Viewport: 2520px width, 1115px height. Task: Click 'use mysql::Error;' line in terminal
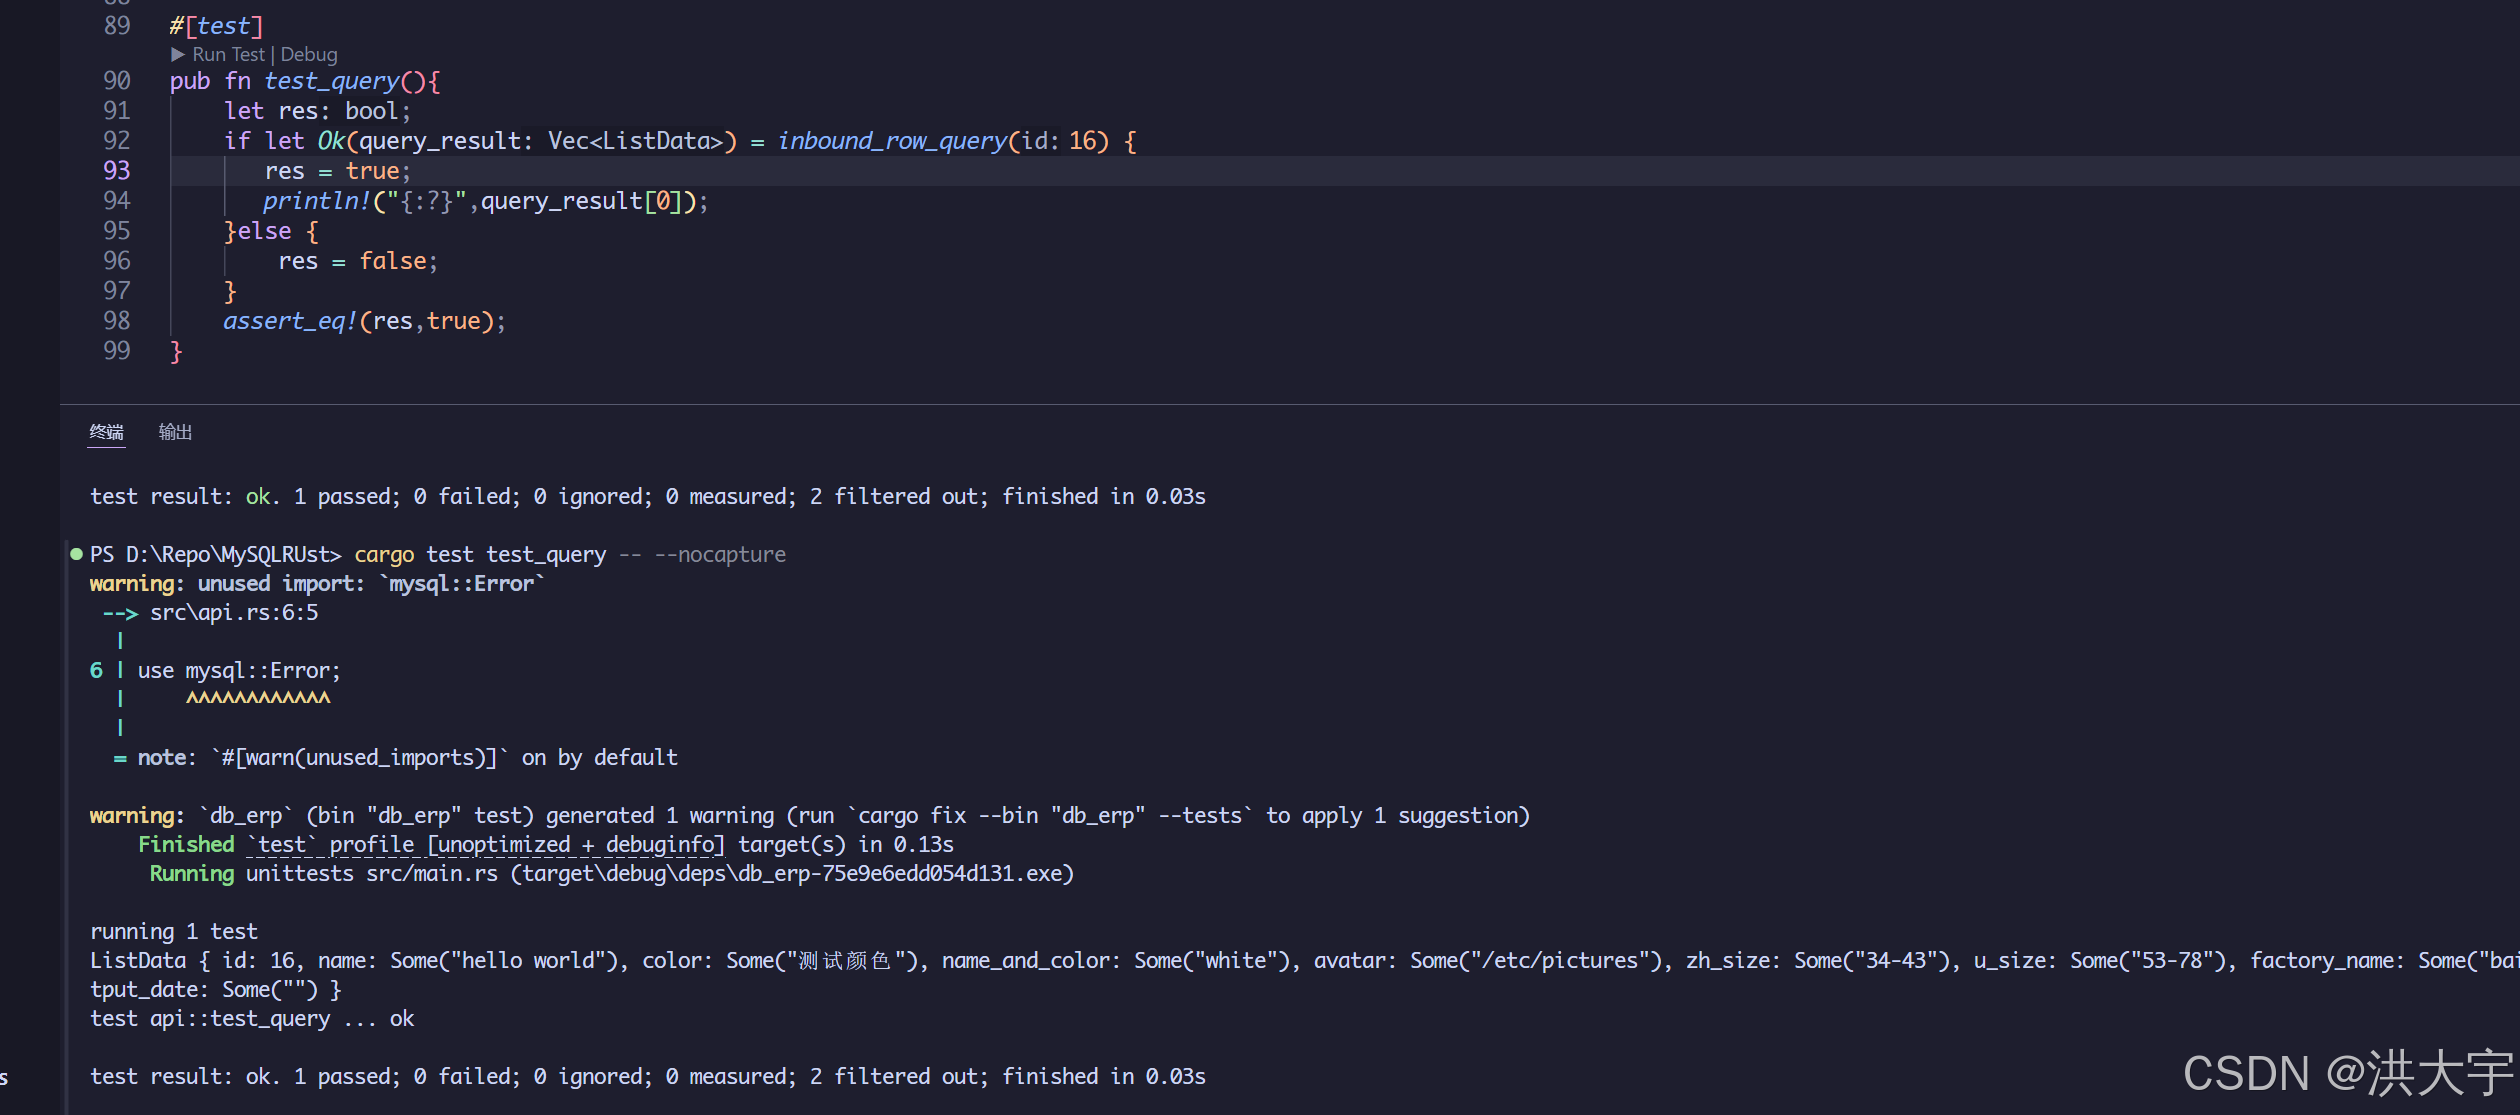pyautogui.click(x=239, y=671)
